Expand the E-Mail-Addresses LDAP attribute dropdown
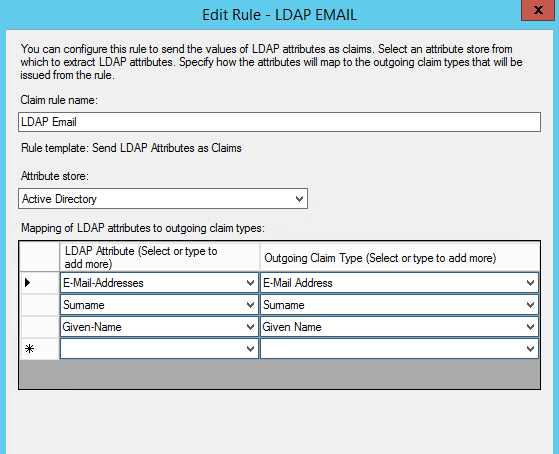This screenshot has width=559, height=454. 250,283
